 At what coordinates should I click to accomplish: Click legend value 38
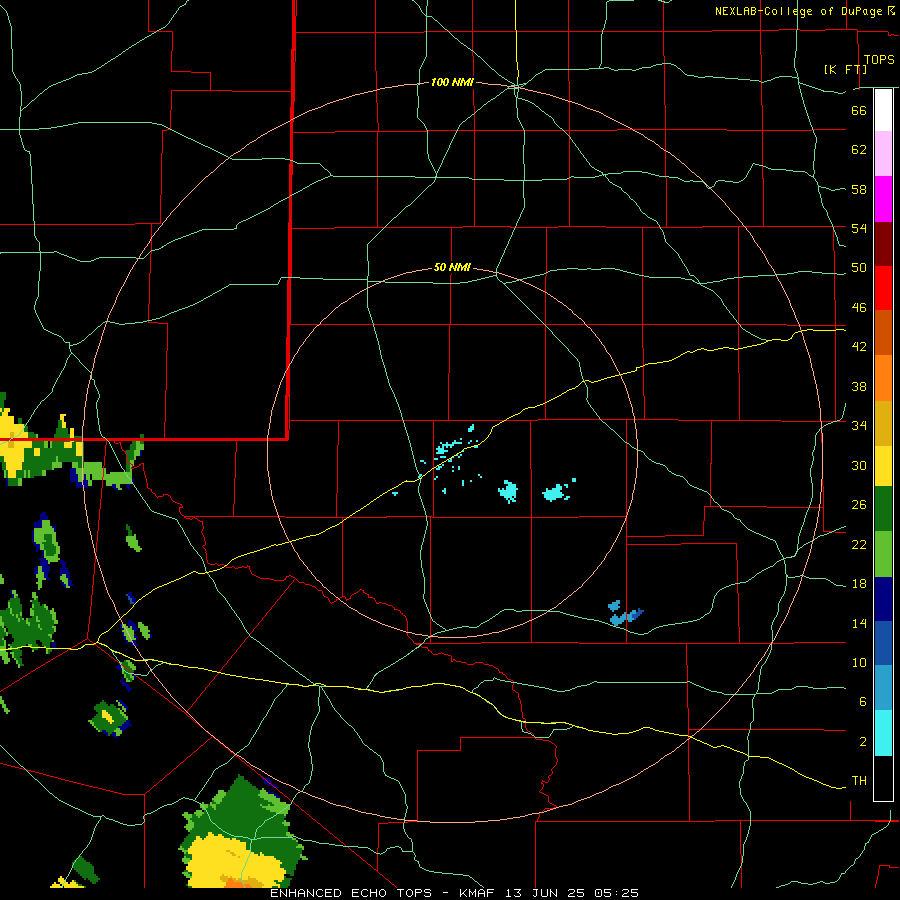[859, 386]
